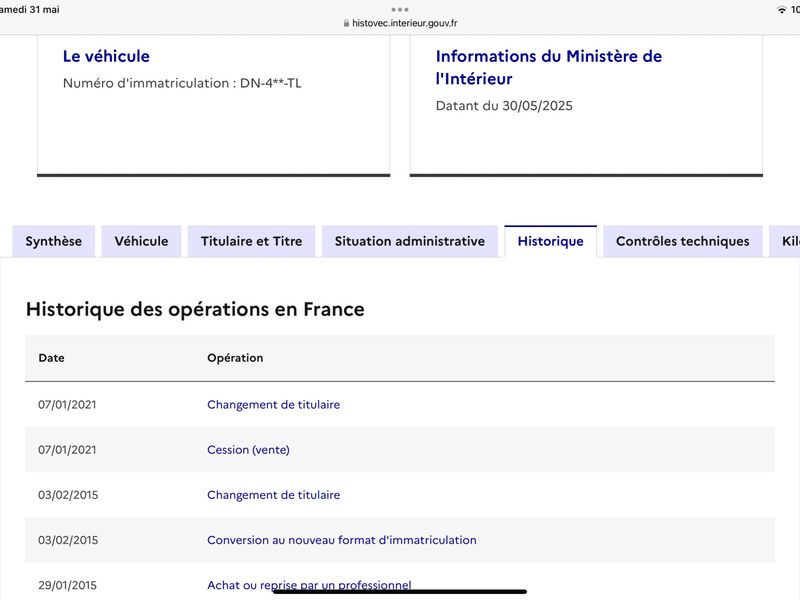Viewport: 800px width, 600px height.
Task: Open Conversion au nouveau format d'immatriculation
Action: pos(342,540)
